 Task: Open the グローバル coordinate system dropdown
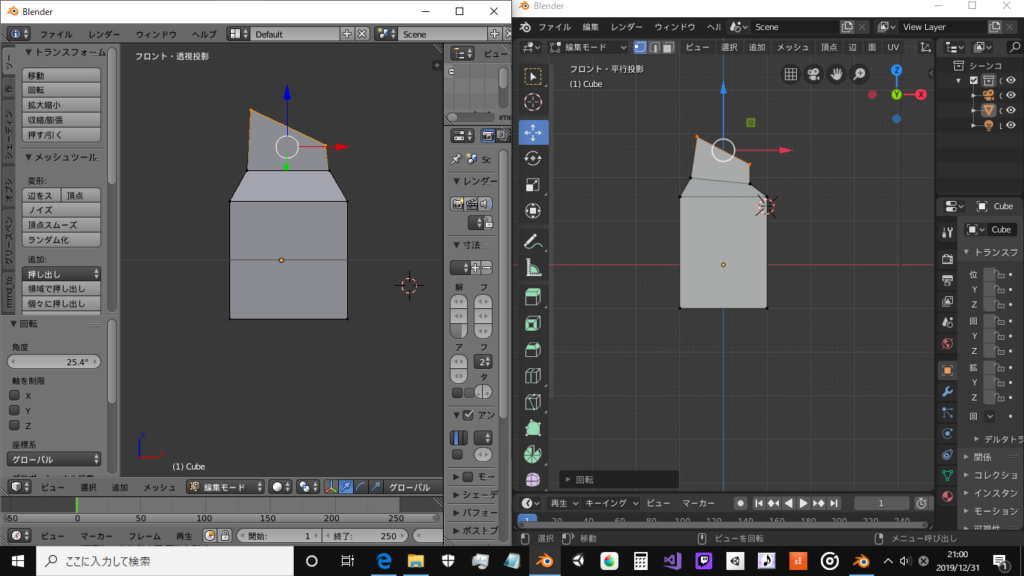click(x=54, y=459)
